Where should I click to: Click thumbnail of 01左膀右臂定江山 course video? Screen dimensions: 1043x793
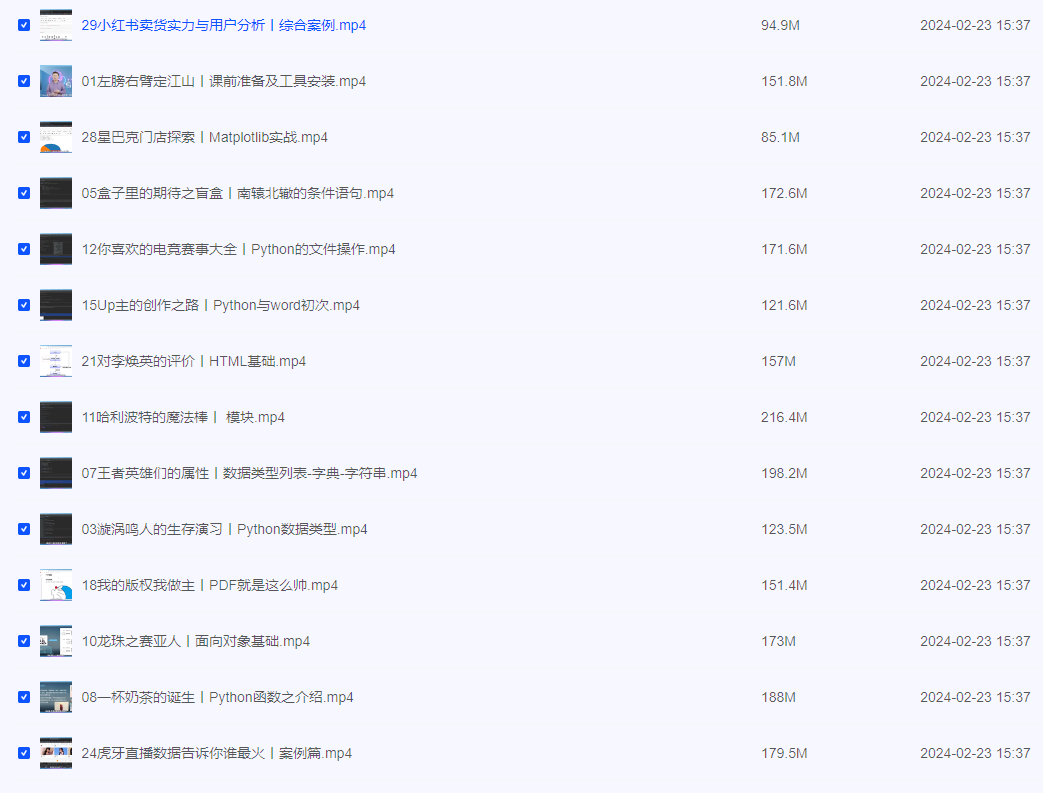pyautogui.click(x=55, y=80)
